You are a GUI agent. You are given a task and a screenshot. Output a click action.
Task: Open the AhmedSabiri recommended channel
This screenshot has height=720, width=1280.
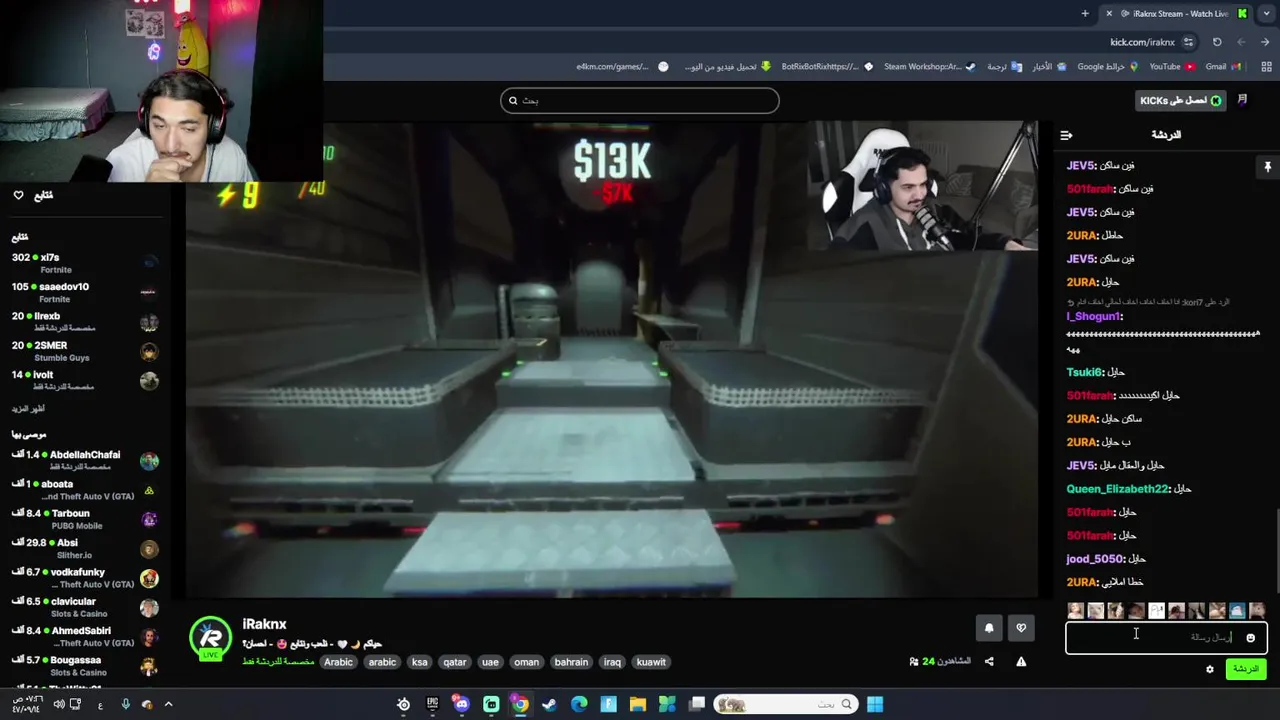pos(85,636)
